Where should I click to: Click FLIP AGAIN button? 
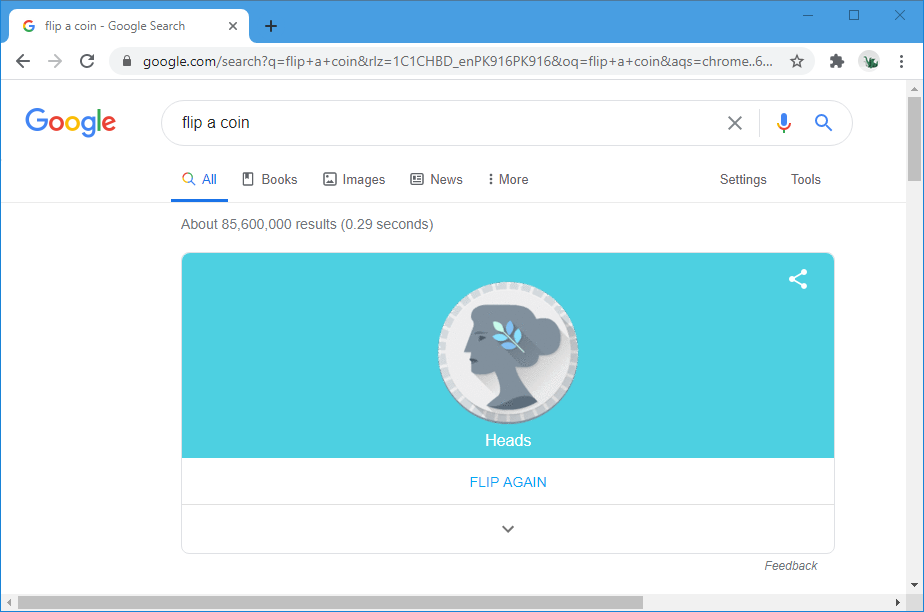(x=508, y=482)
